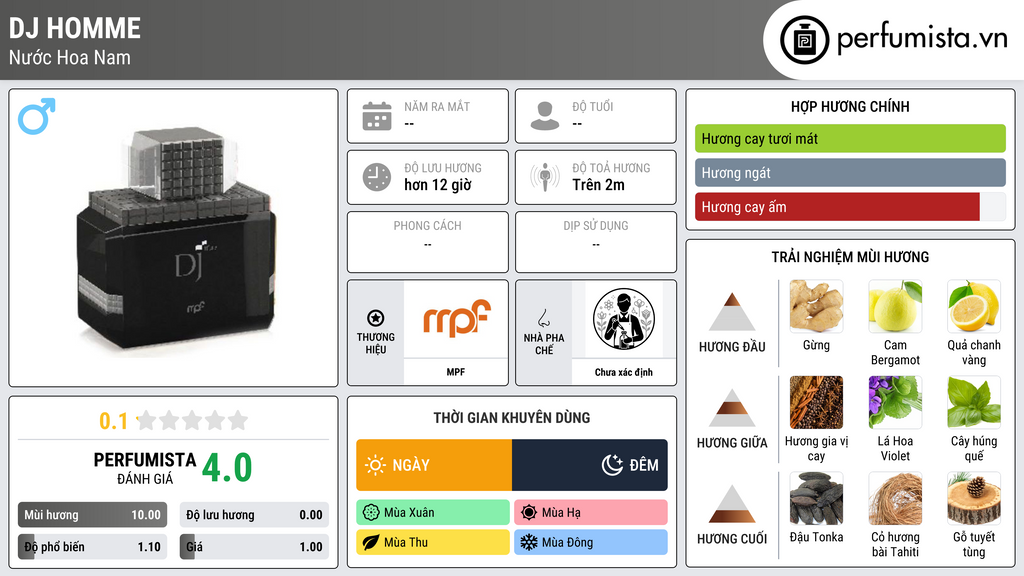Click the Độ tuổi label
The image size is (1024, 576).
point(593,106)
